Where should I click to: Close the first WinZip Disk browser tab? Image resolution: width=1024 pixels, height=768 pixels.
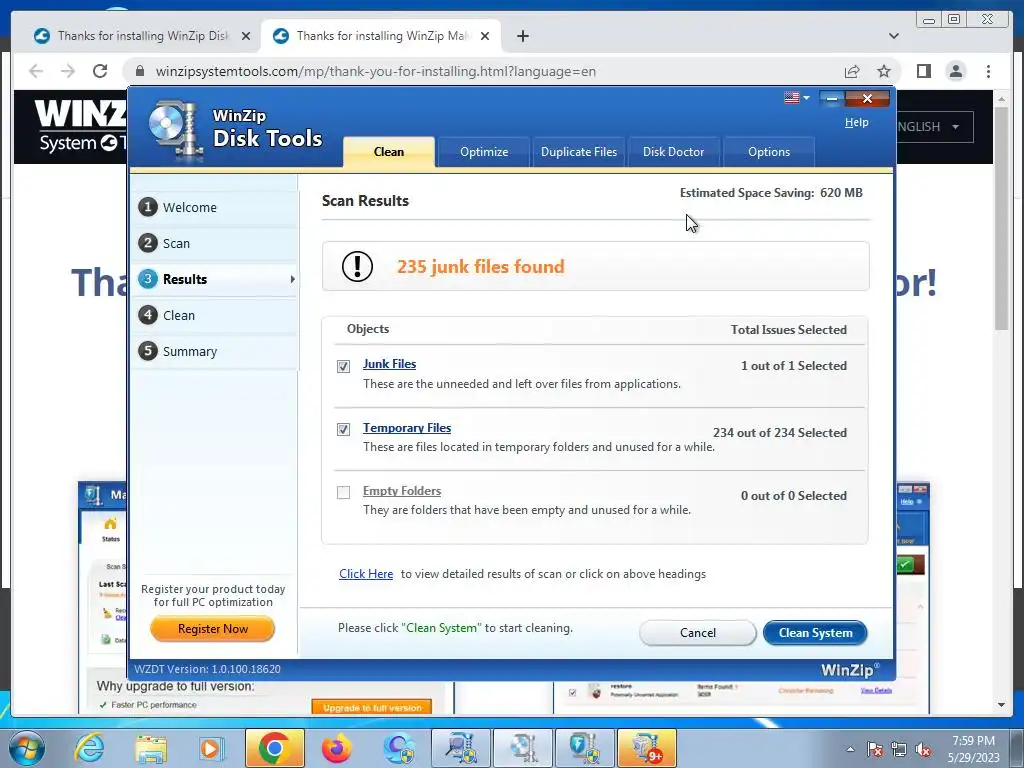246,36
